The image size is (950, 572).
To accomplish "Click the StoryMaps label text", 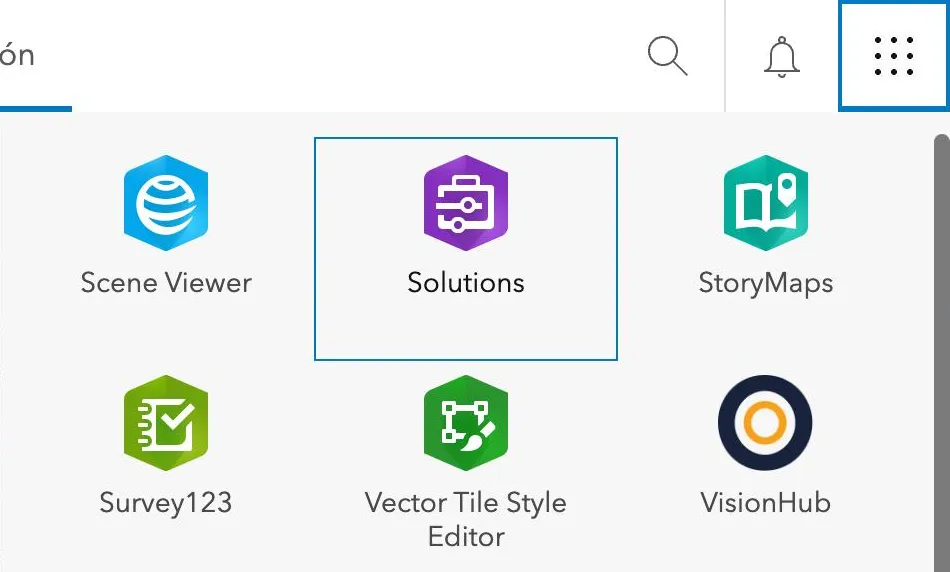I will (766, 284).
